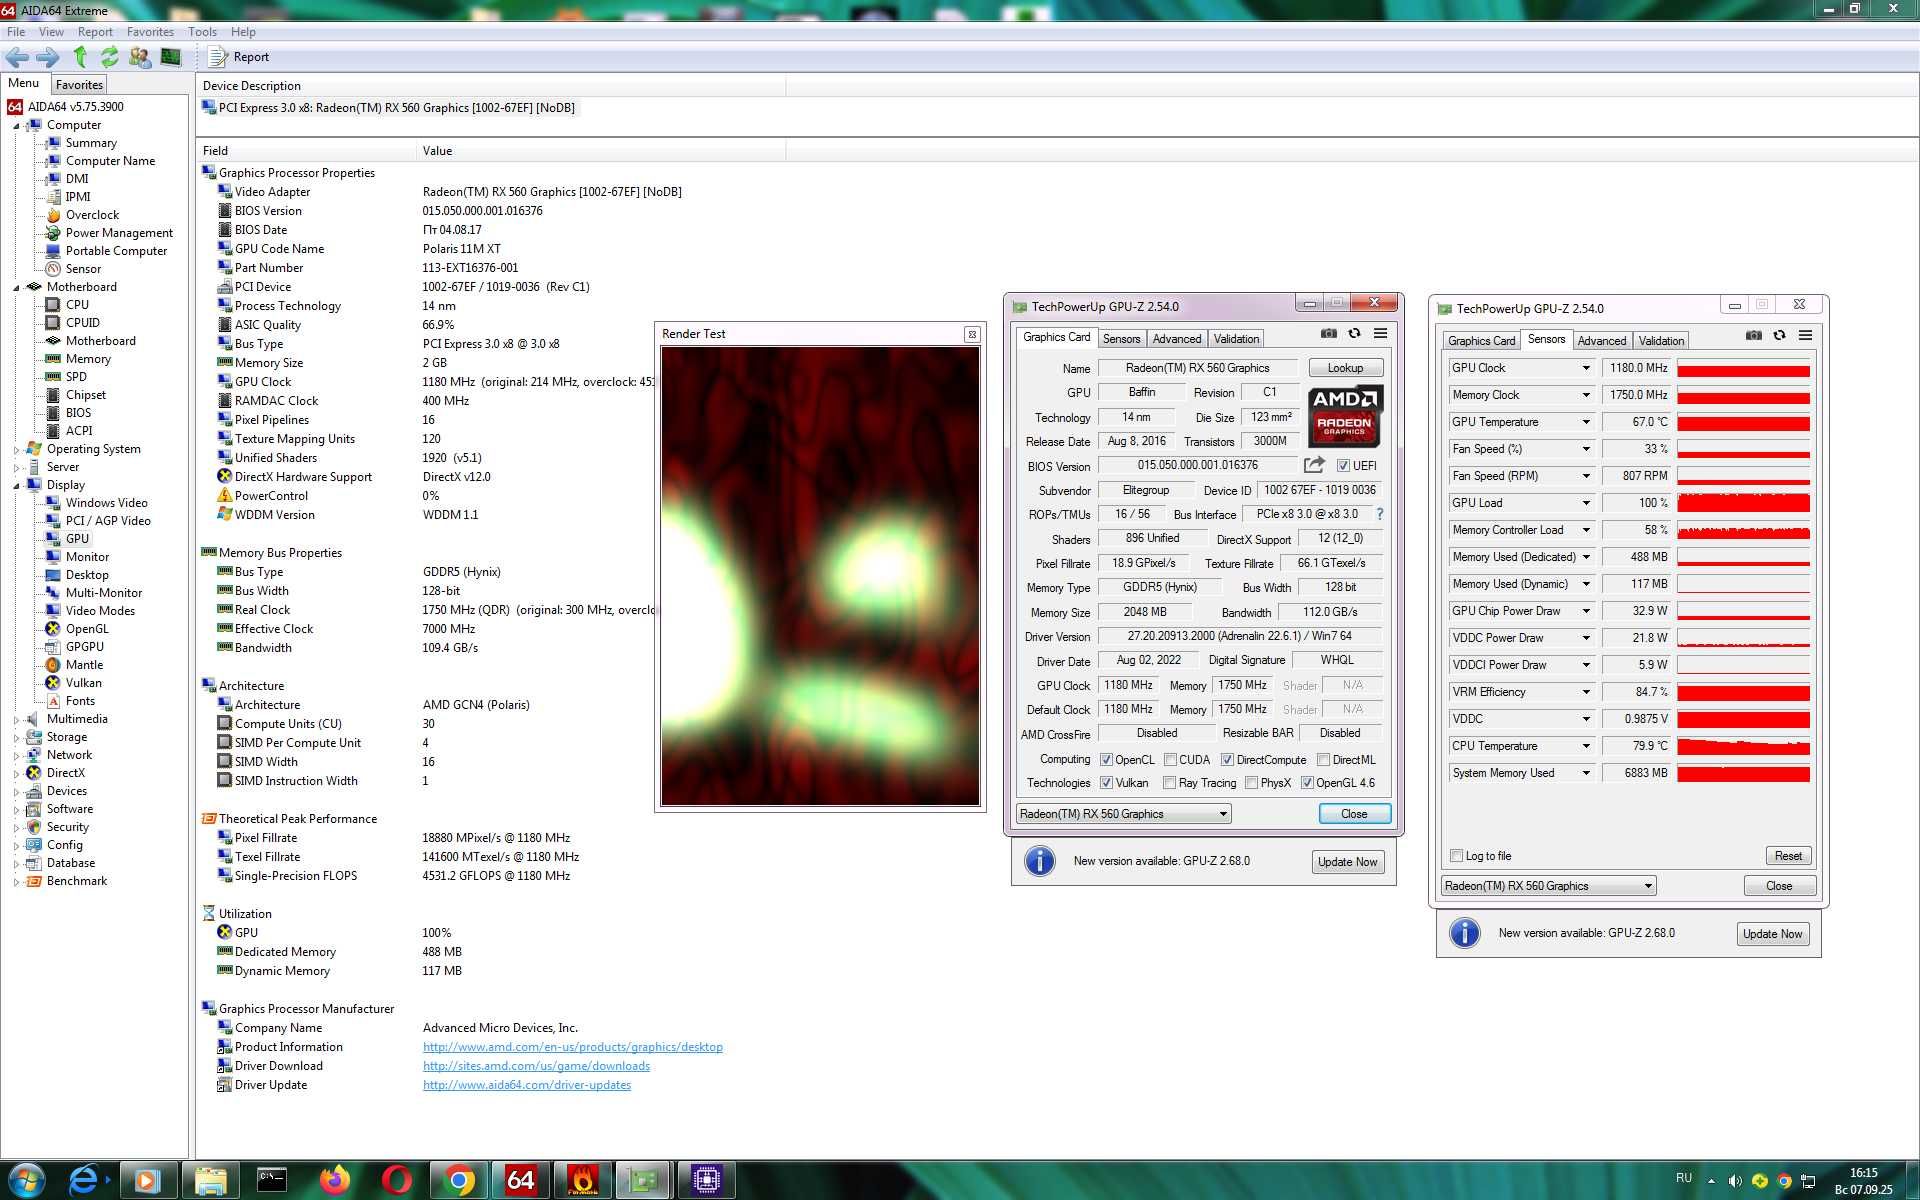
Task: Click the Refresh icon in AIDA64 toolbar
Action: [x=109, y=57]
